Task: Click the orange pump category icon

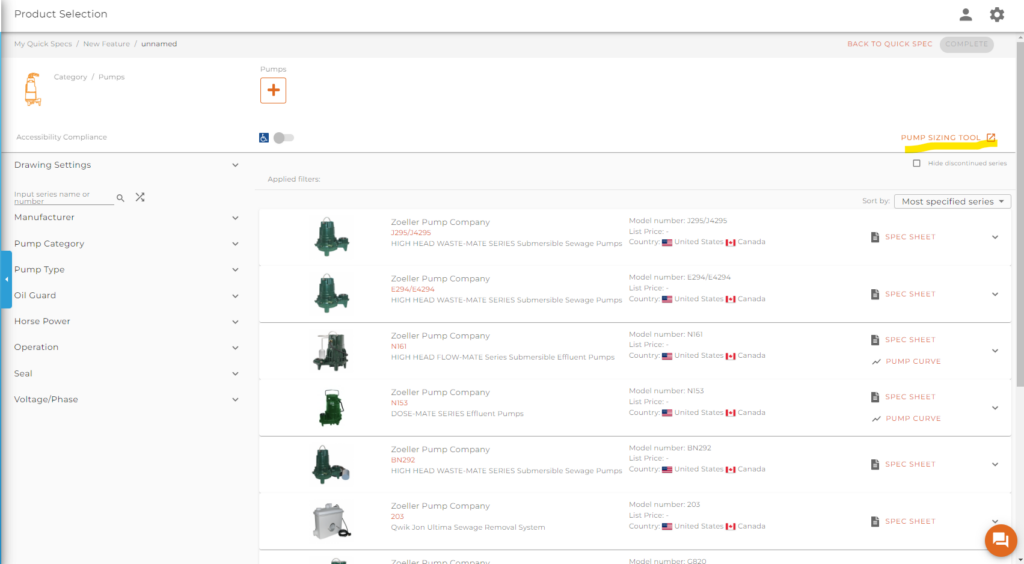Action: 32,89
